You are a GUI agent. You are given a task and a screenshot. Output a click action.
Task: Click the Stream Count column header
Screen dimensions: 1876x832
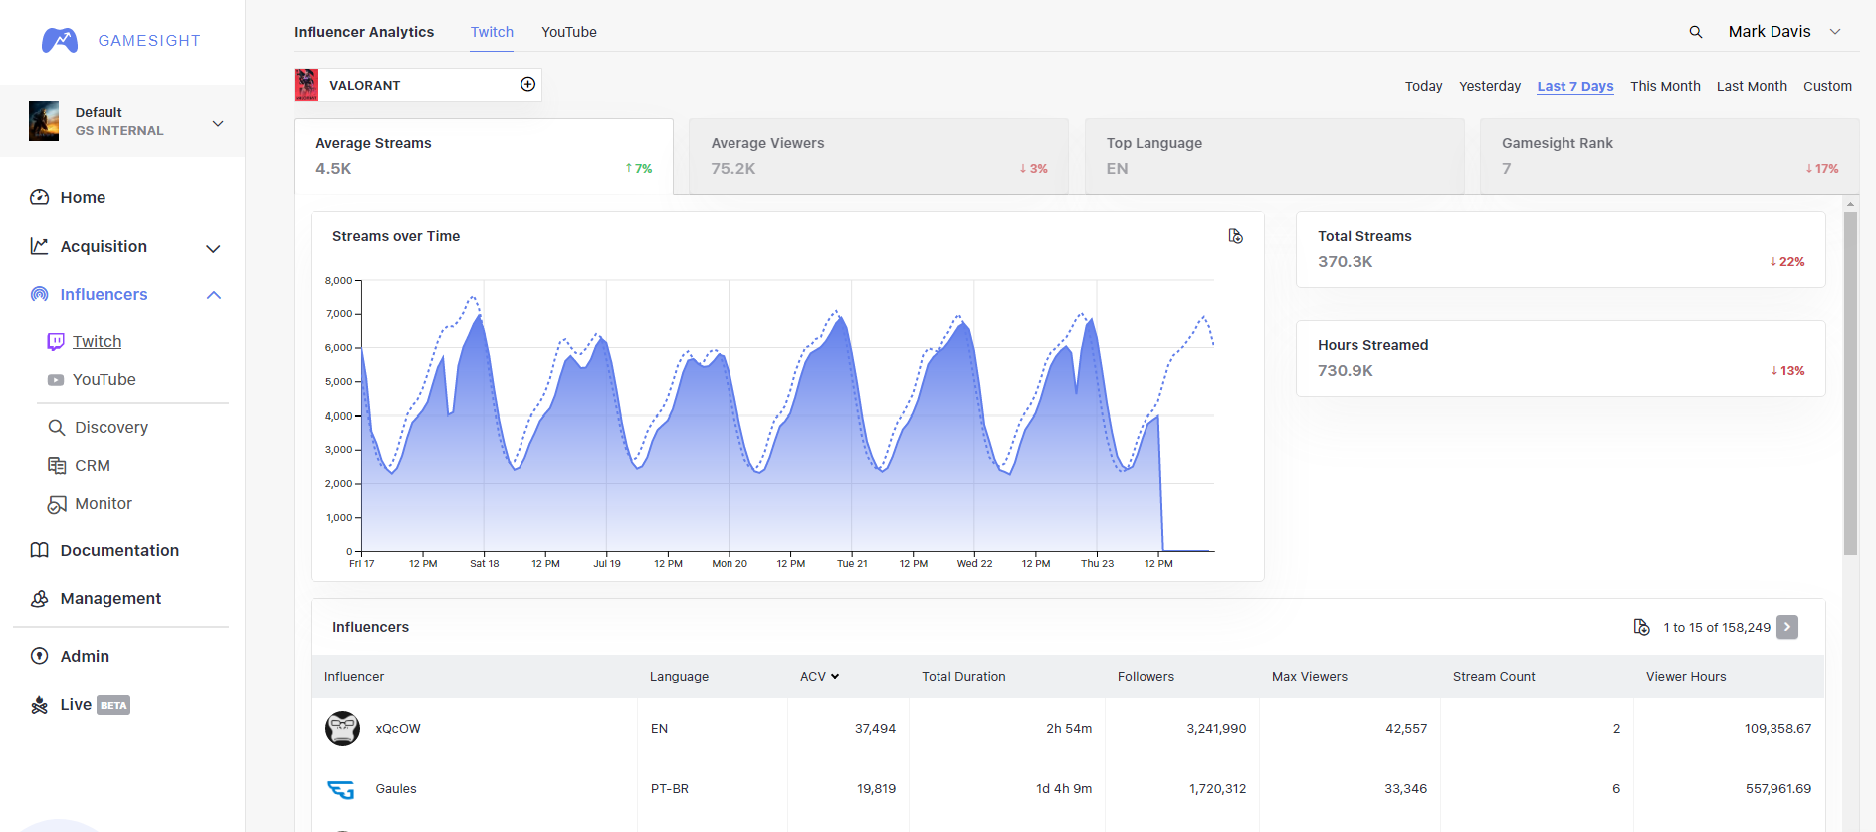[1494, 677]
